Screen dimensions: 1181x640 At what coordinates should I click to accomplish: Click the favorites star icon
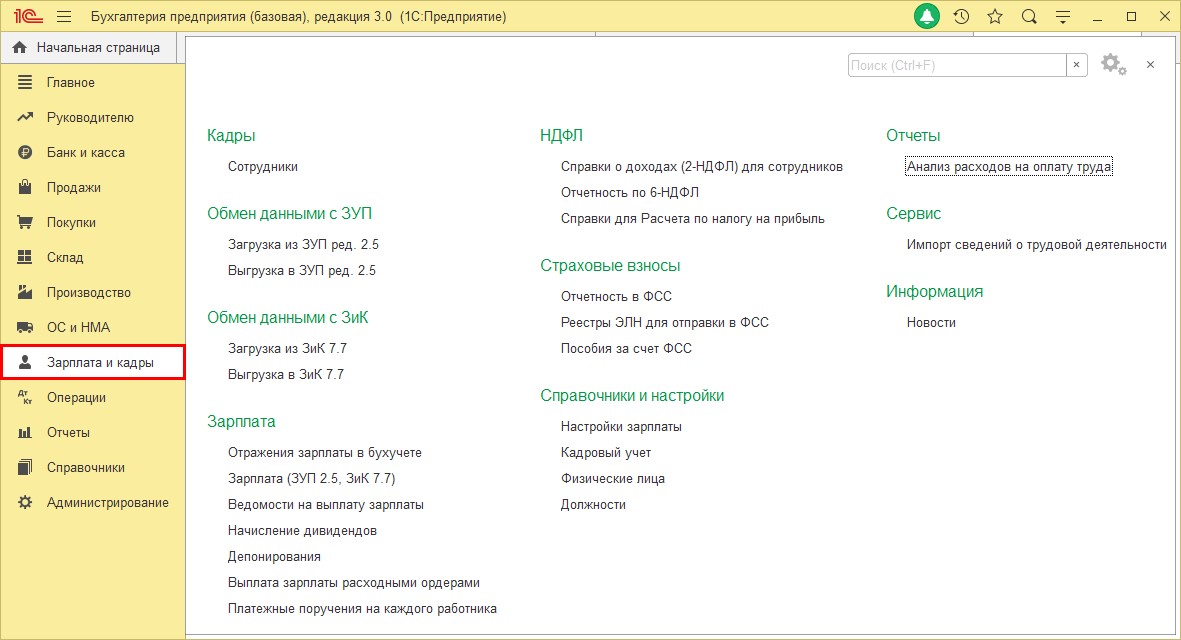click(x=995, y=17)
